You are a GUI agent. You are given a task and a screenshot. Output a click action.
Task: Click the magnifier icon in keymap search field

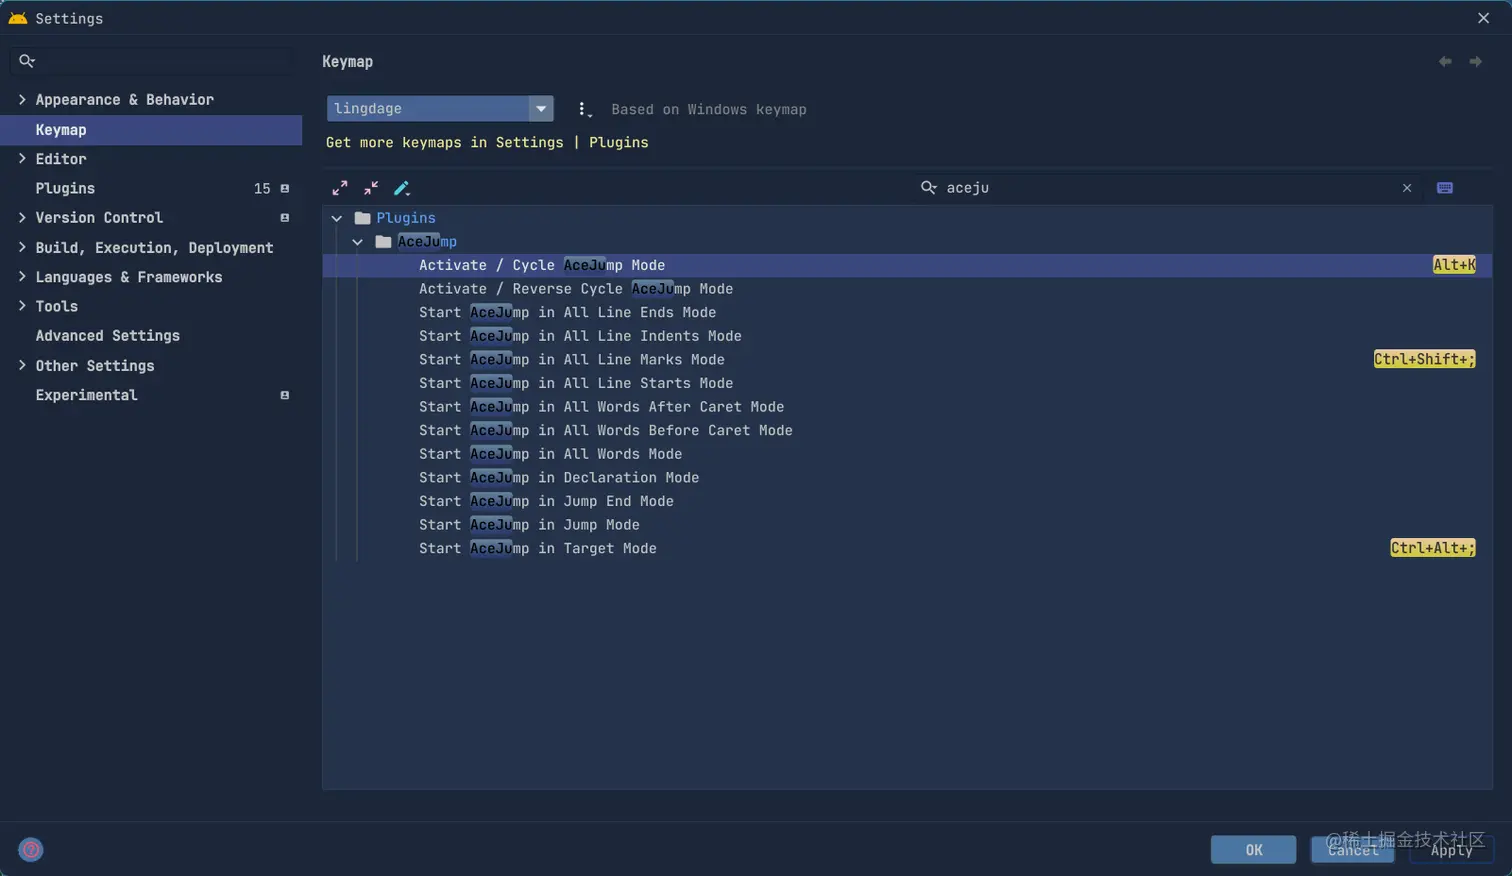coord(929,188)
